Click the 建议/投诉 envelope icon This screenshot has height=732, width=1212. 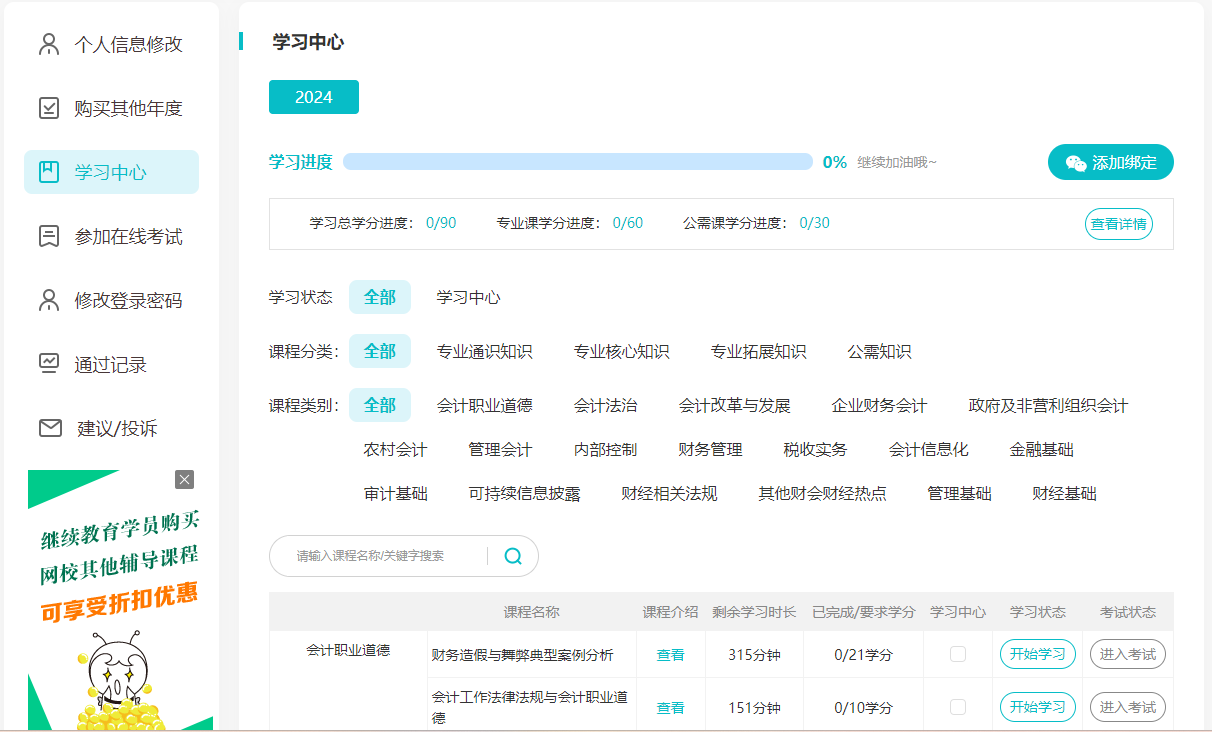(48, 427)
